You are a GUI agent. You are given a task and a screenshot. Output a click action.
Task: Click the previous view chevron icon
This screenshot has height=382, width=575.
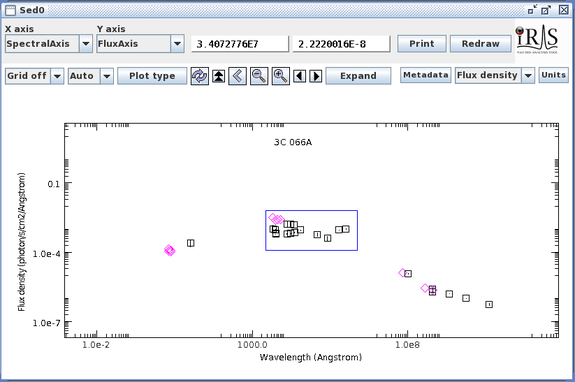point(237,76)
